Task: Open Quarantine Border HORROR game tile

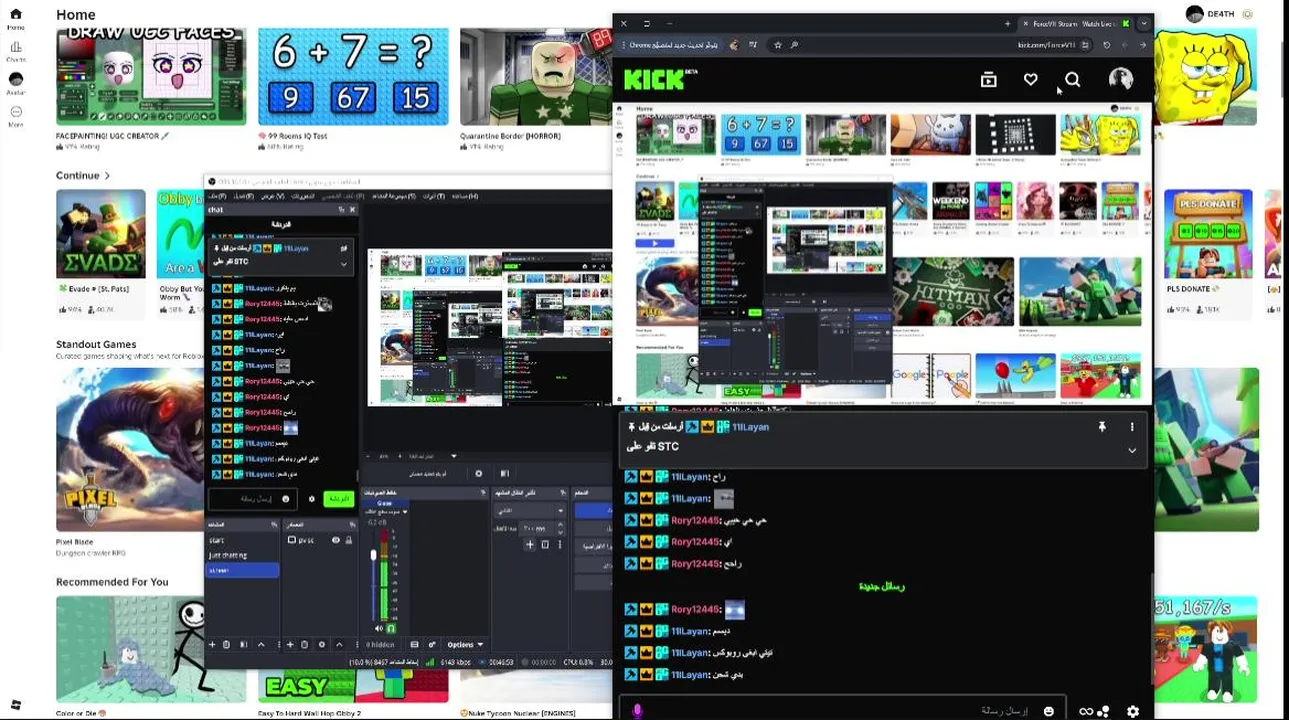Action: tap(536, 88)
